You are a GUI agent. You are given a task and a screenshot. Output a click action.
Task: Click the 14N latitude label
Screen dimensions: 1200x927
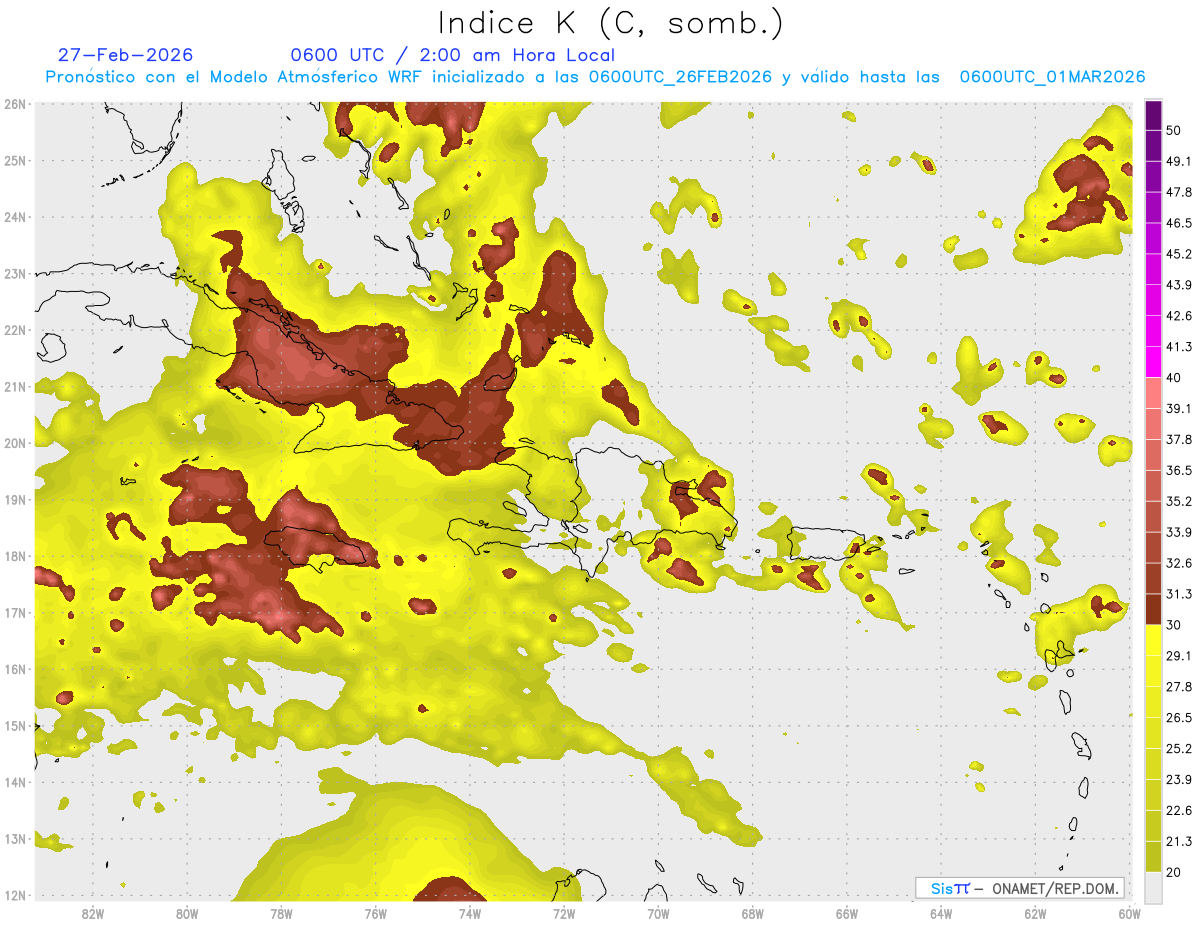coord(14,782)
